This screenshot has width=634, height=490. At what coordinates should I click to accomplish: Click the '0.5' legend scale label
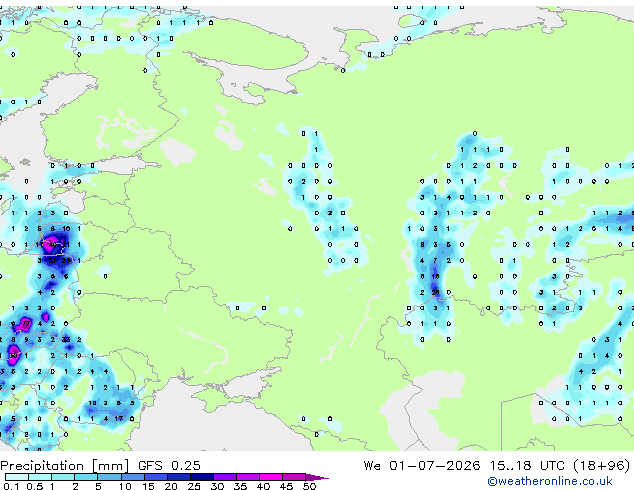click(x=34, y=486)
